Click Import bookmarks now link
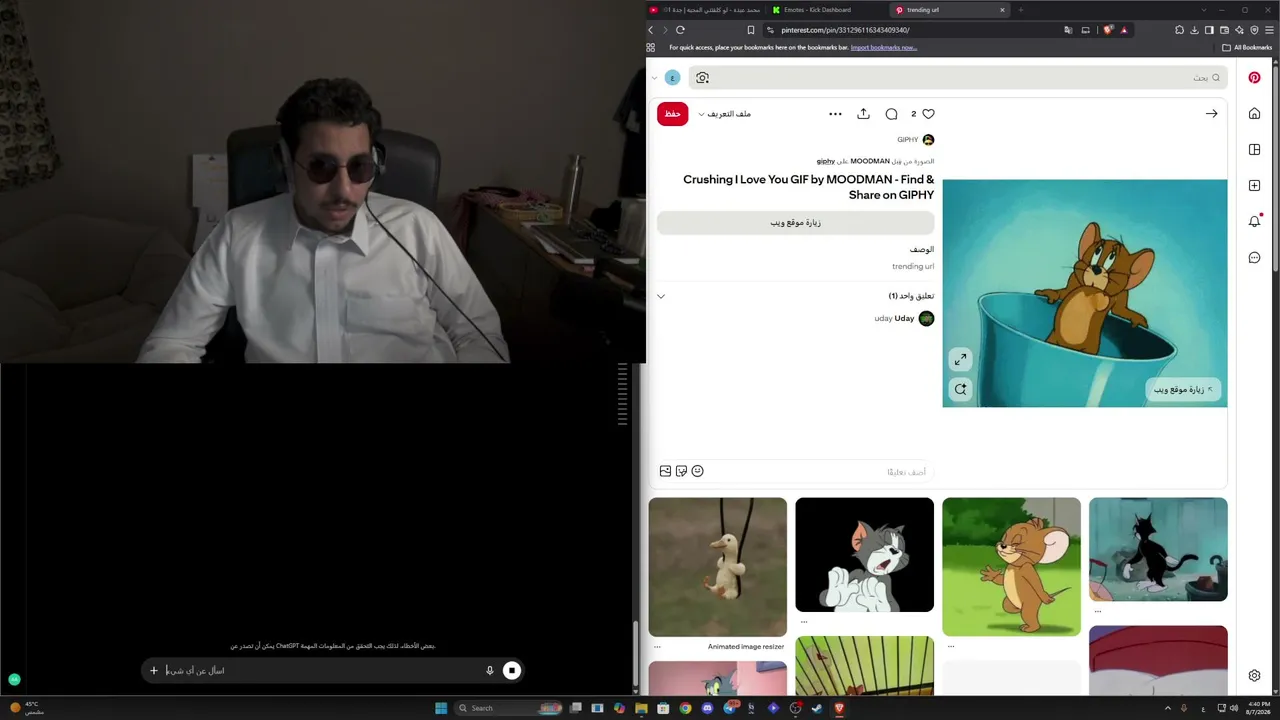1280x720 pixels. click(883, 48)
